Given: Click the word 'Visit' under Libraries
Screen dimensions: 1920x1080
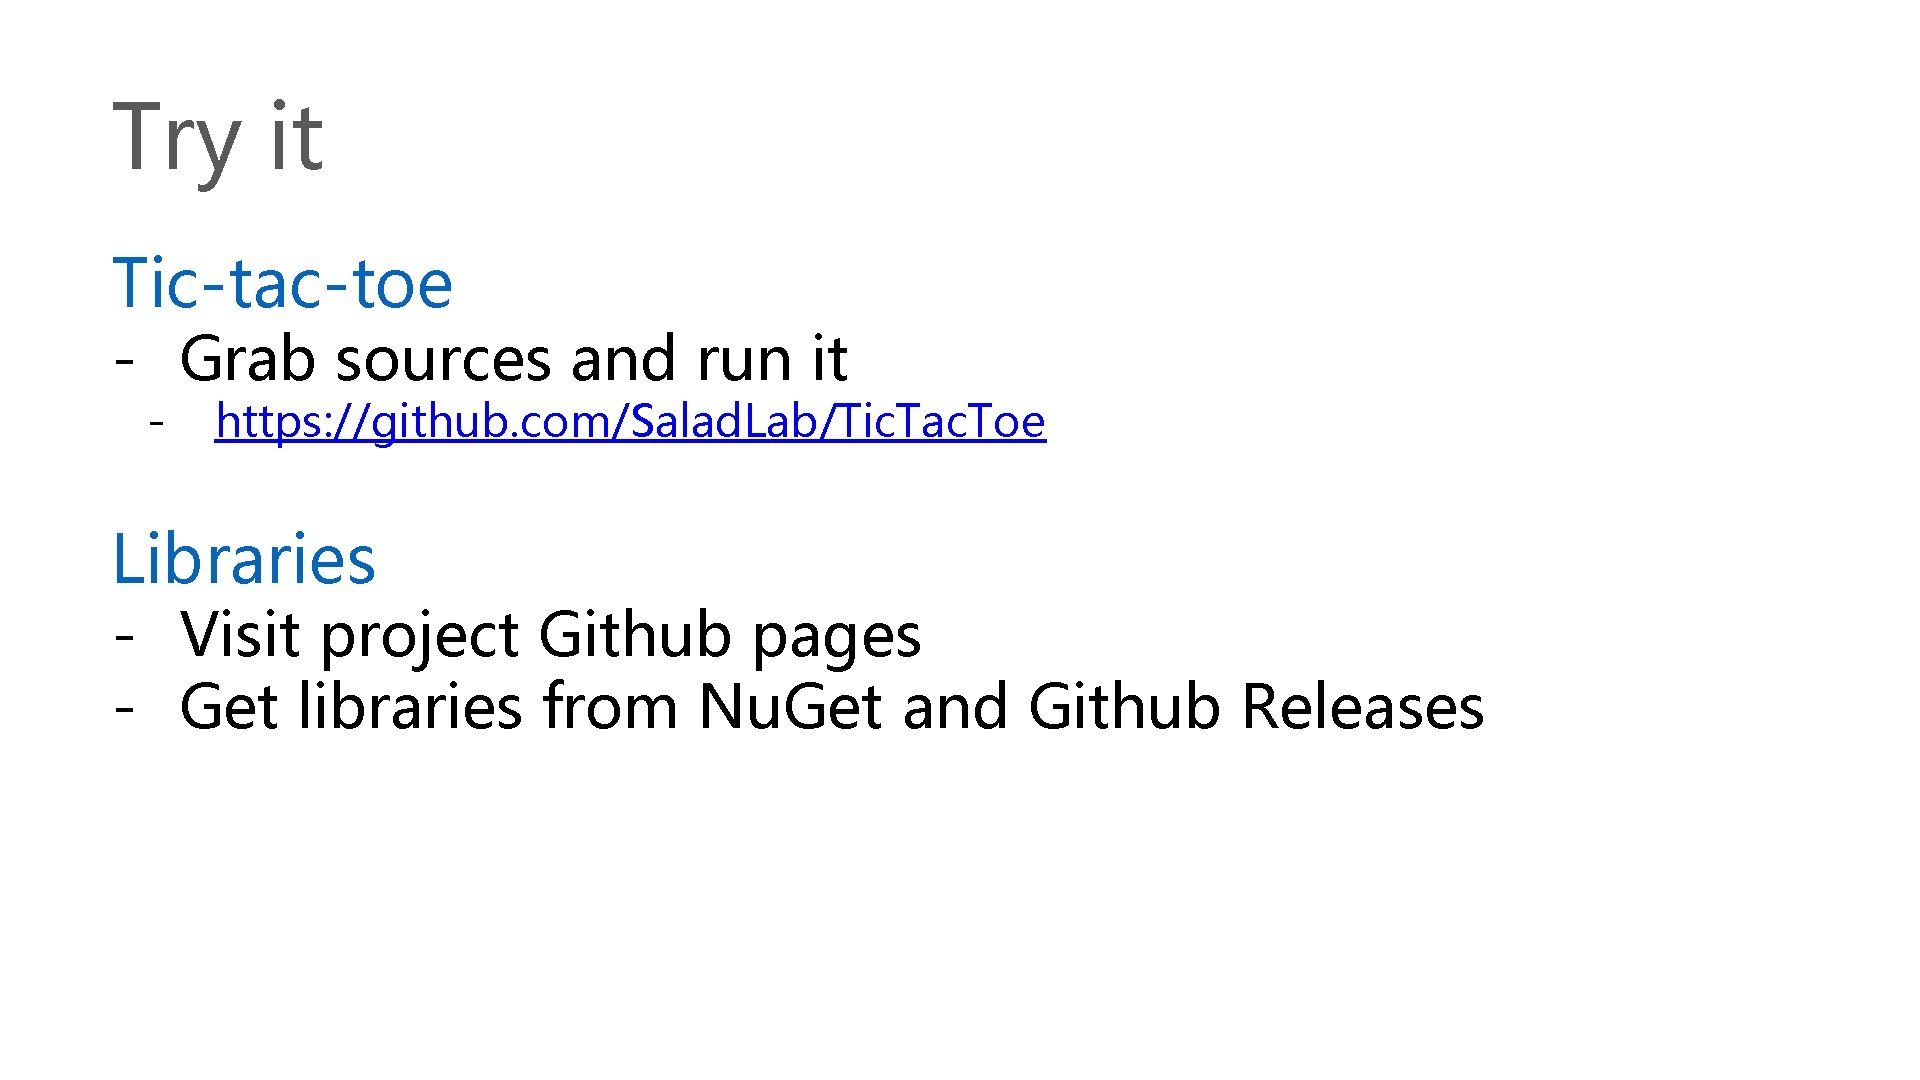Looking at the screenshot, I should 239,635.
